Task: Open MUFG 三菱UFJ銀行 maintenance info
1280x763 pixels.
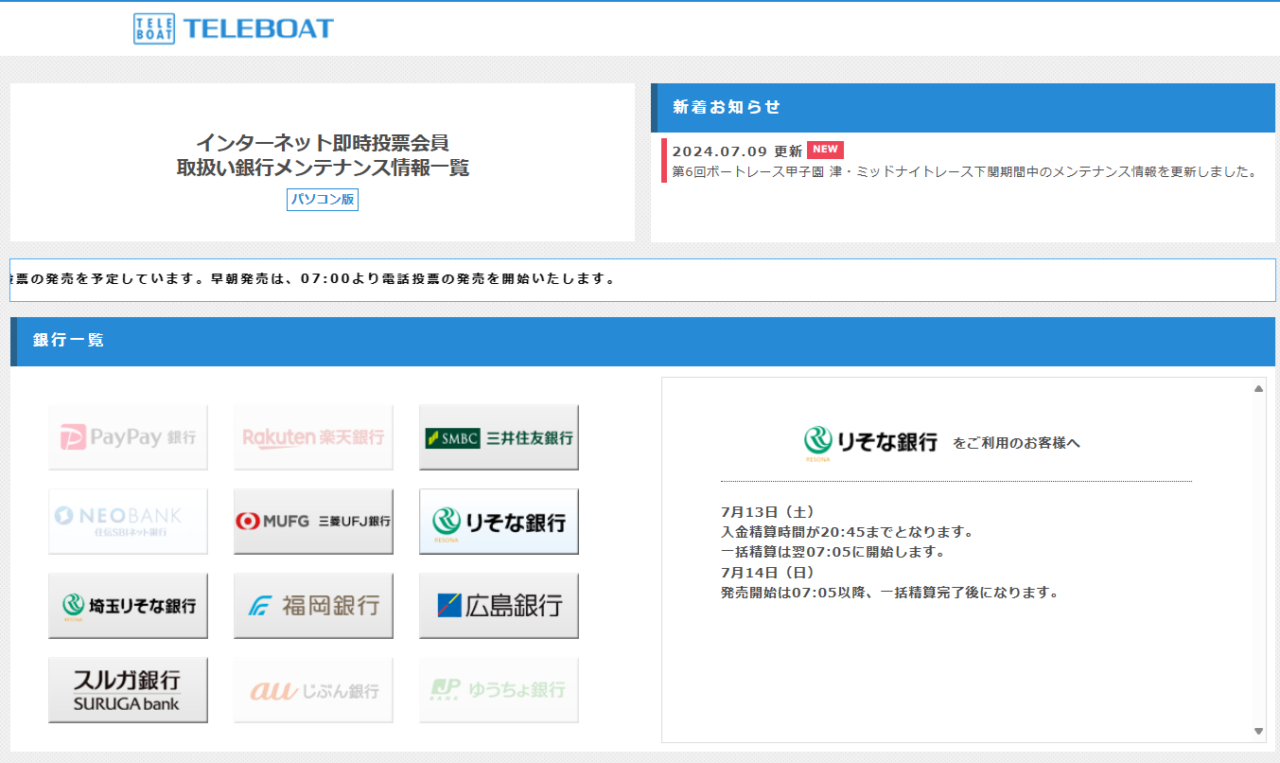Action: point(313,521)
